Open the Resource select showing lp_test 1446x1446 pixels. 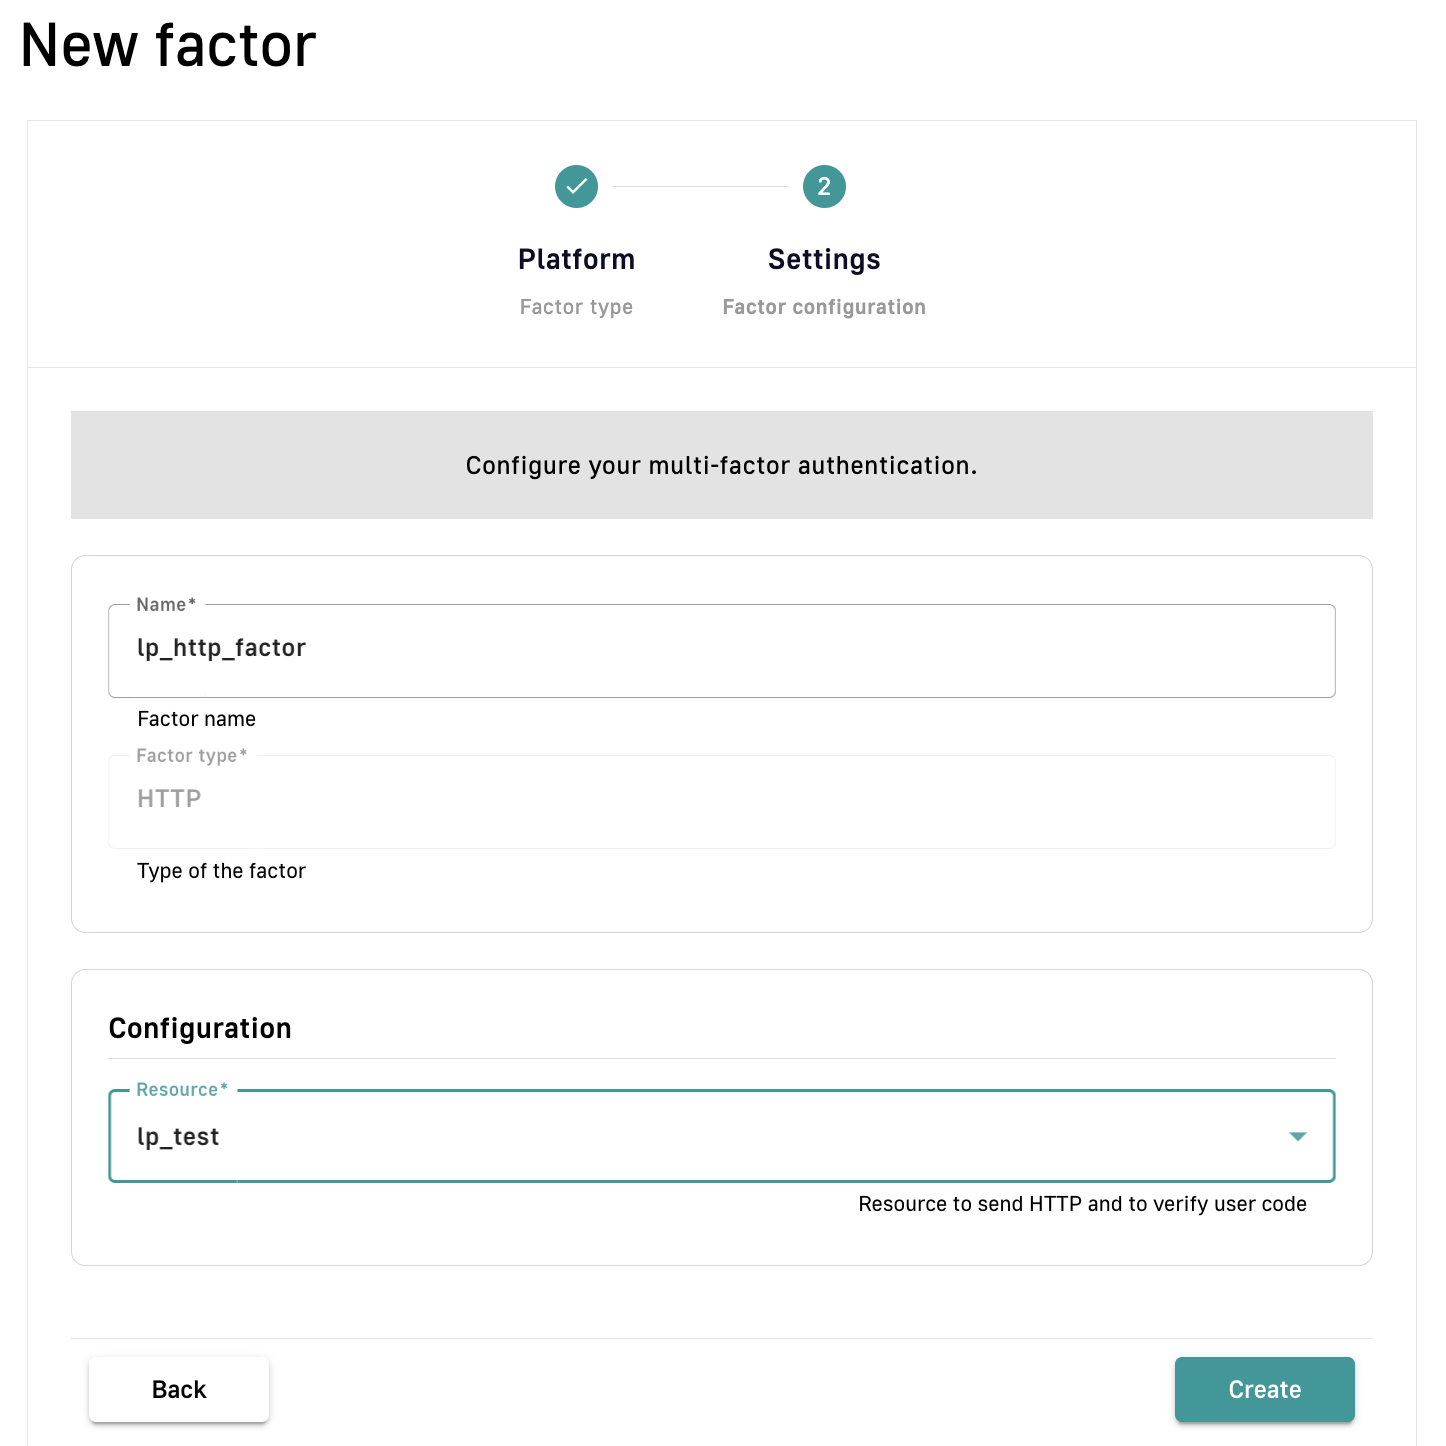[700, 1136]
